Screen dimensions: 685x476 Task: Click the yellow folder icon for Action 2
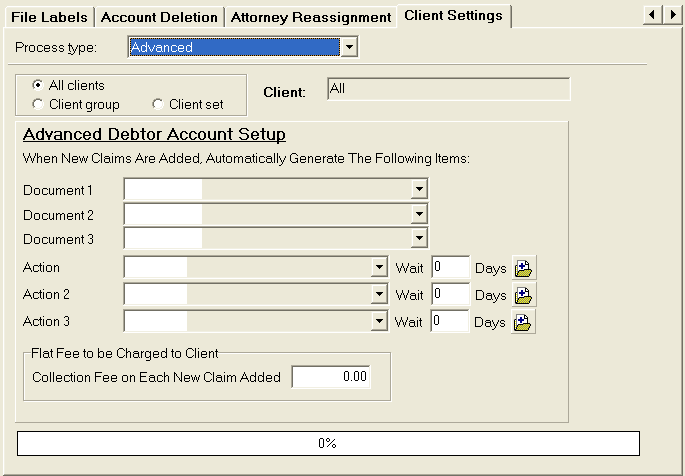524,295
